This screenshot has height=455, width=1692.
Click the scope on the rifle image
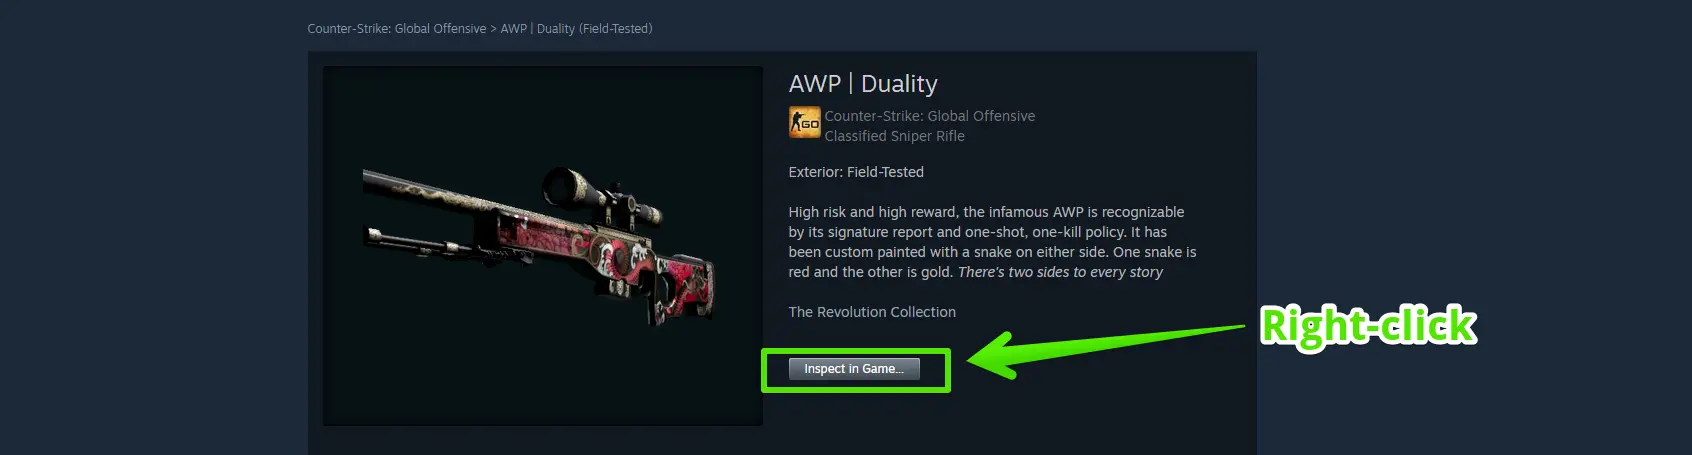click(598, 195)
